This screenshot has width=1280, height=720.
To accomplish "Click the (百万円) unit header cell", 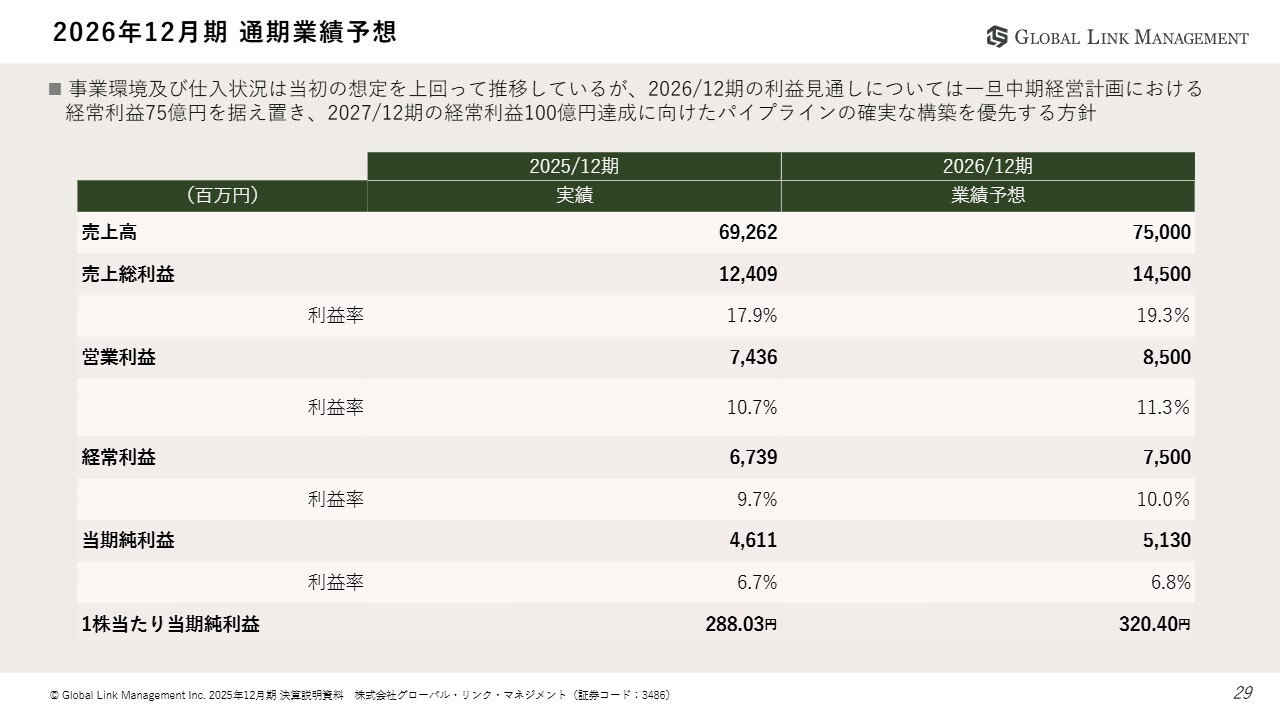I will pos(222,196).
